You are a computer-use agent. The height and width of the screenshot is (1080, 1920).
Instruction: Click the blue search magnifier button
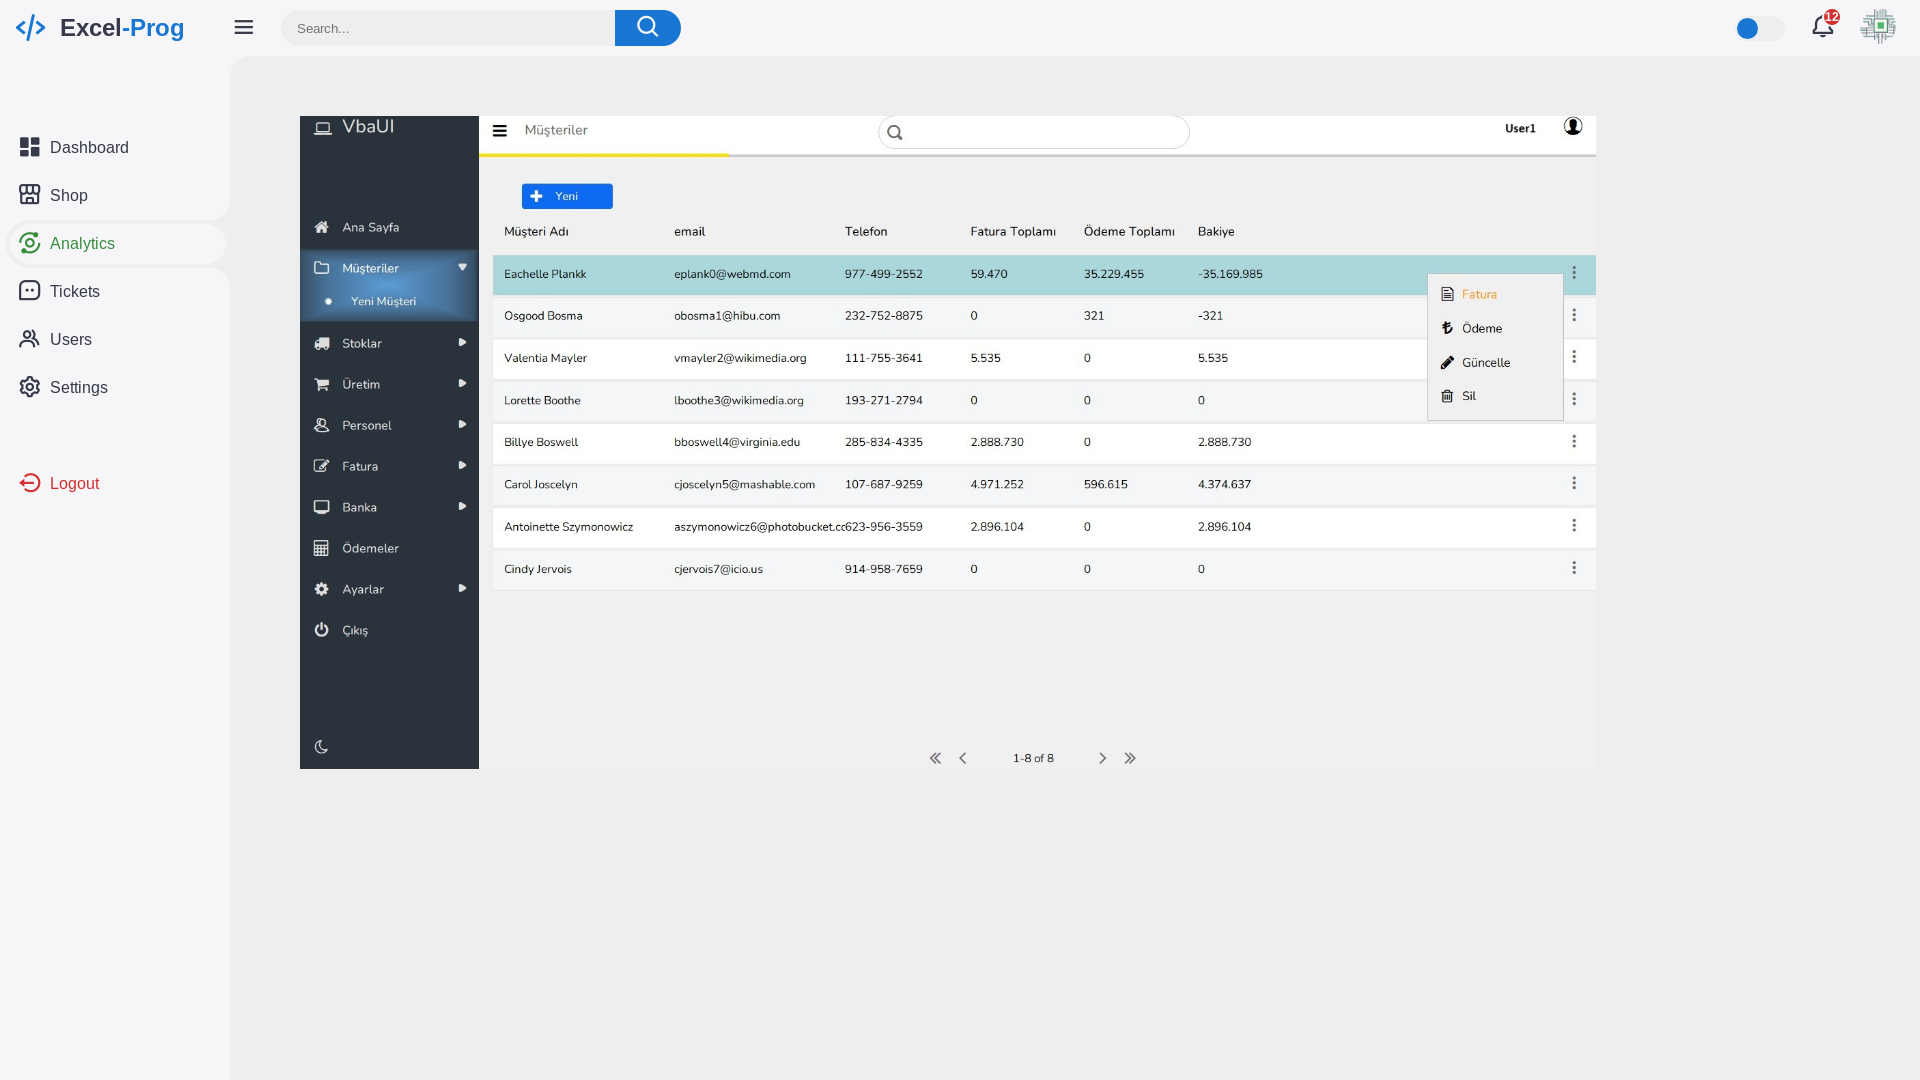pyautogui.click(x=647, y=28)
